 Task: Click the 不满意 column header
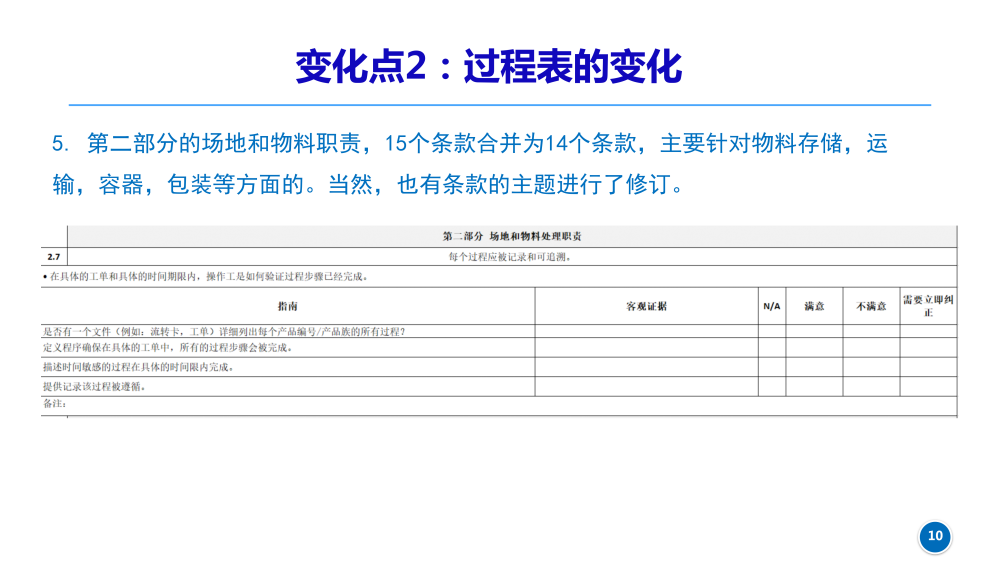[x=871, y=306]
